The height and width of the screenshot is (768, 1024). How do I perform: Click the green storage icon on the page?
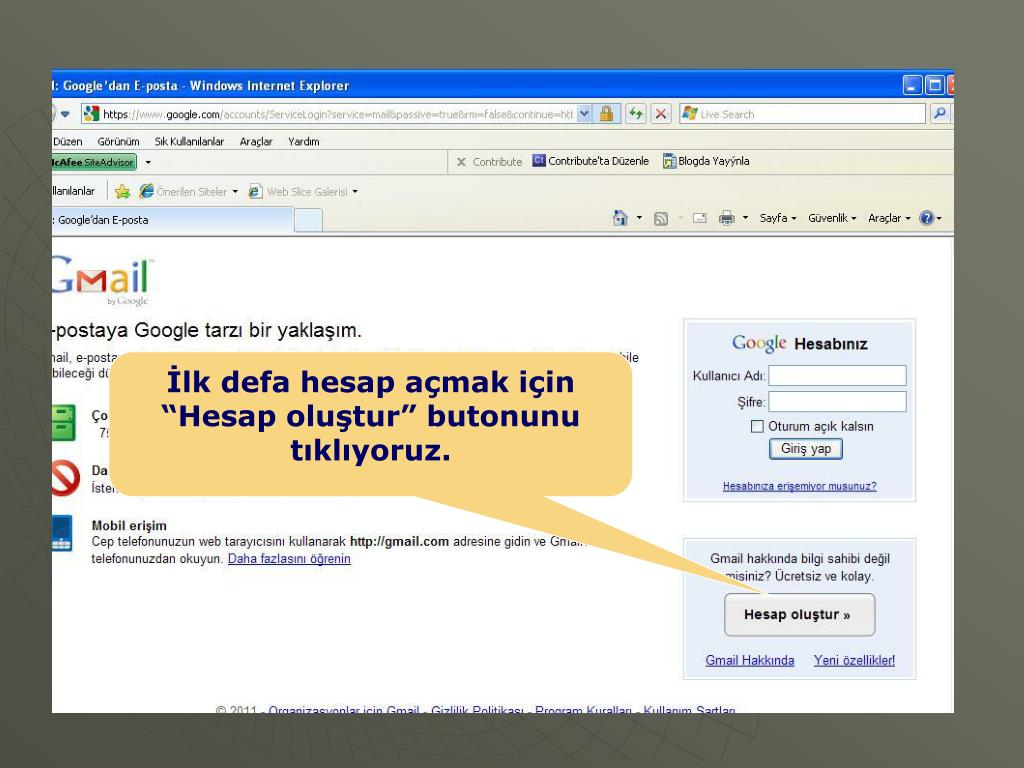click(64, 423)
